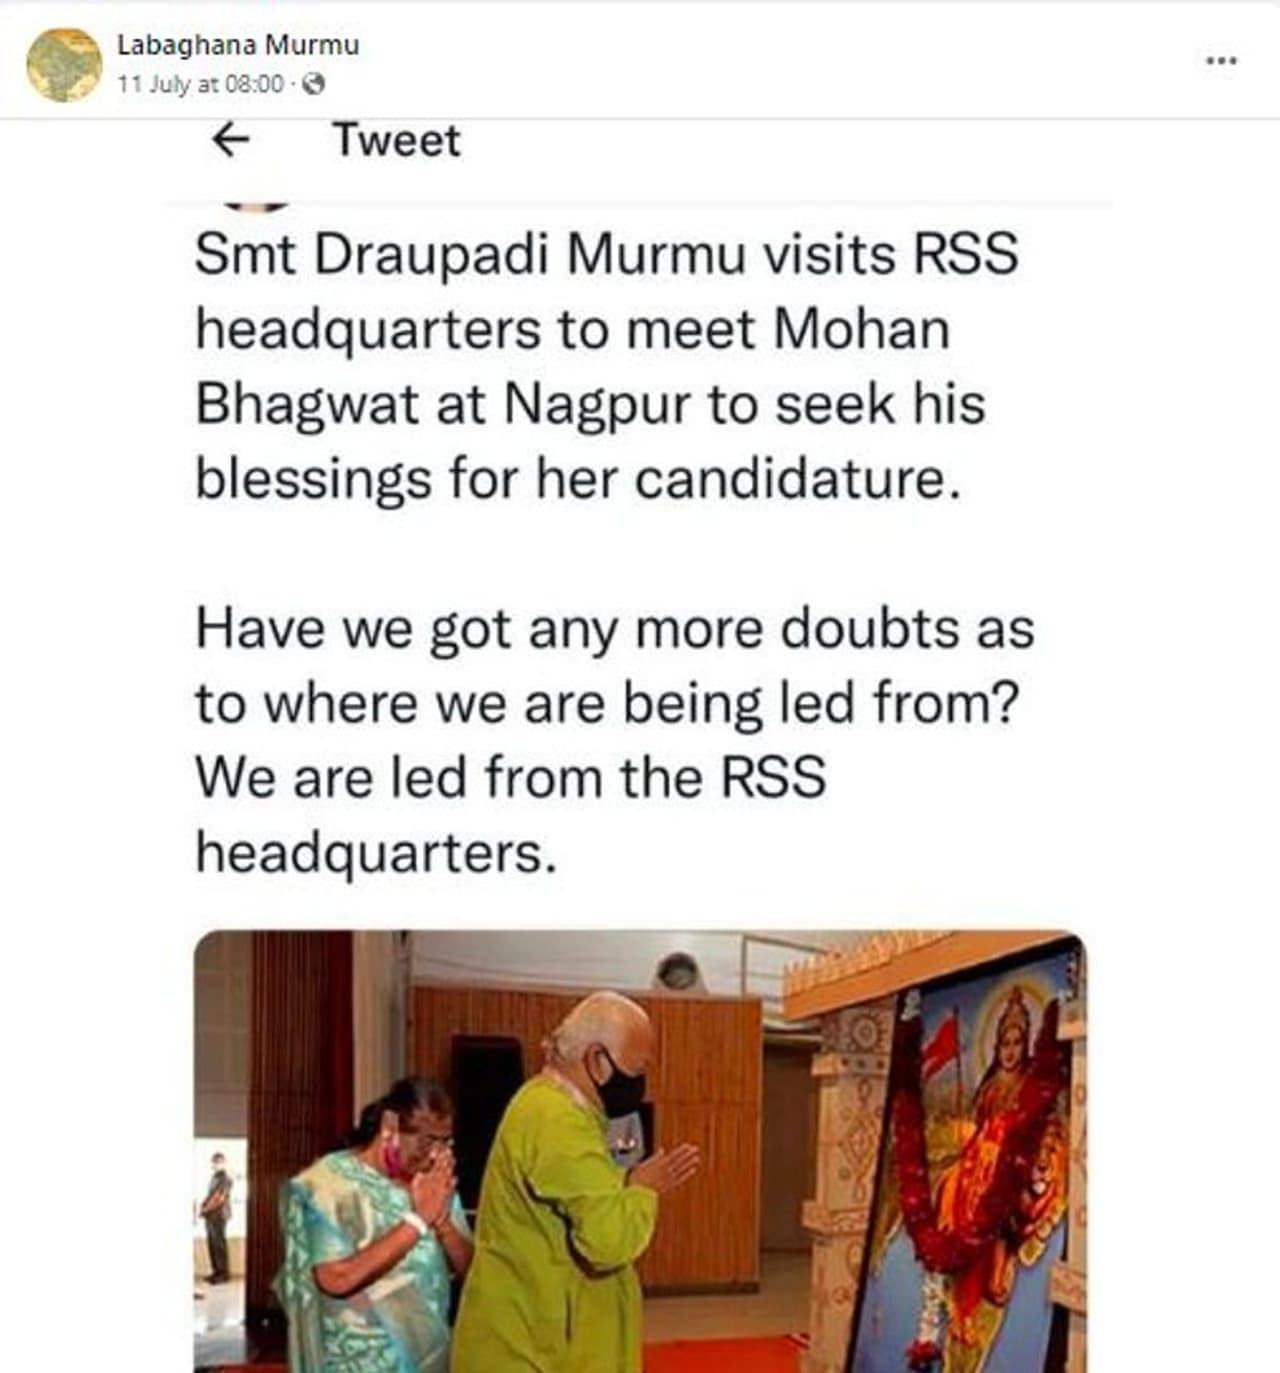
Task: Click the final word 'headquarters.' in tweet
Action: point(375,854)
